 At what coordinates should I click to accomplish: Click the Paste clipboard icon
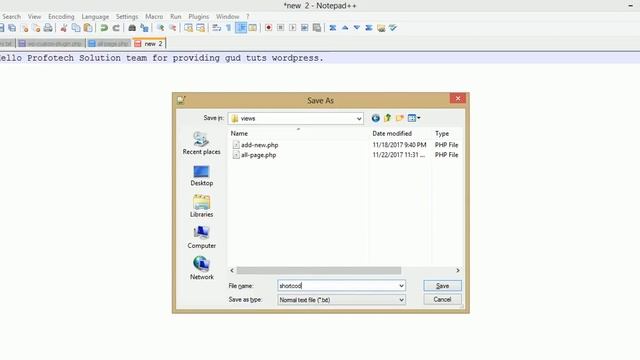(x=88, y=28)
